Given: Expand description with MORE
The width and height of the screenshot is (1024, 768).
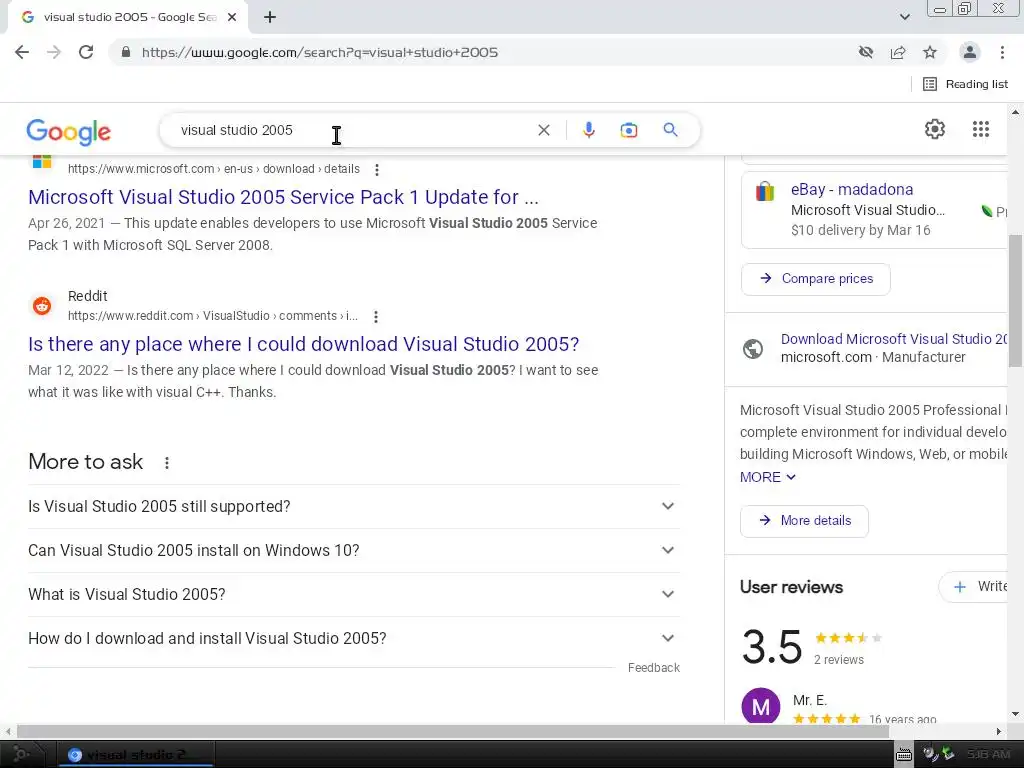Looking at the screenshot, I should point(768,477).
